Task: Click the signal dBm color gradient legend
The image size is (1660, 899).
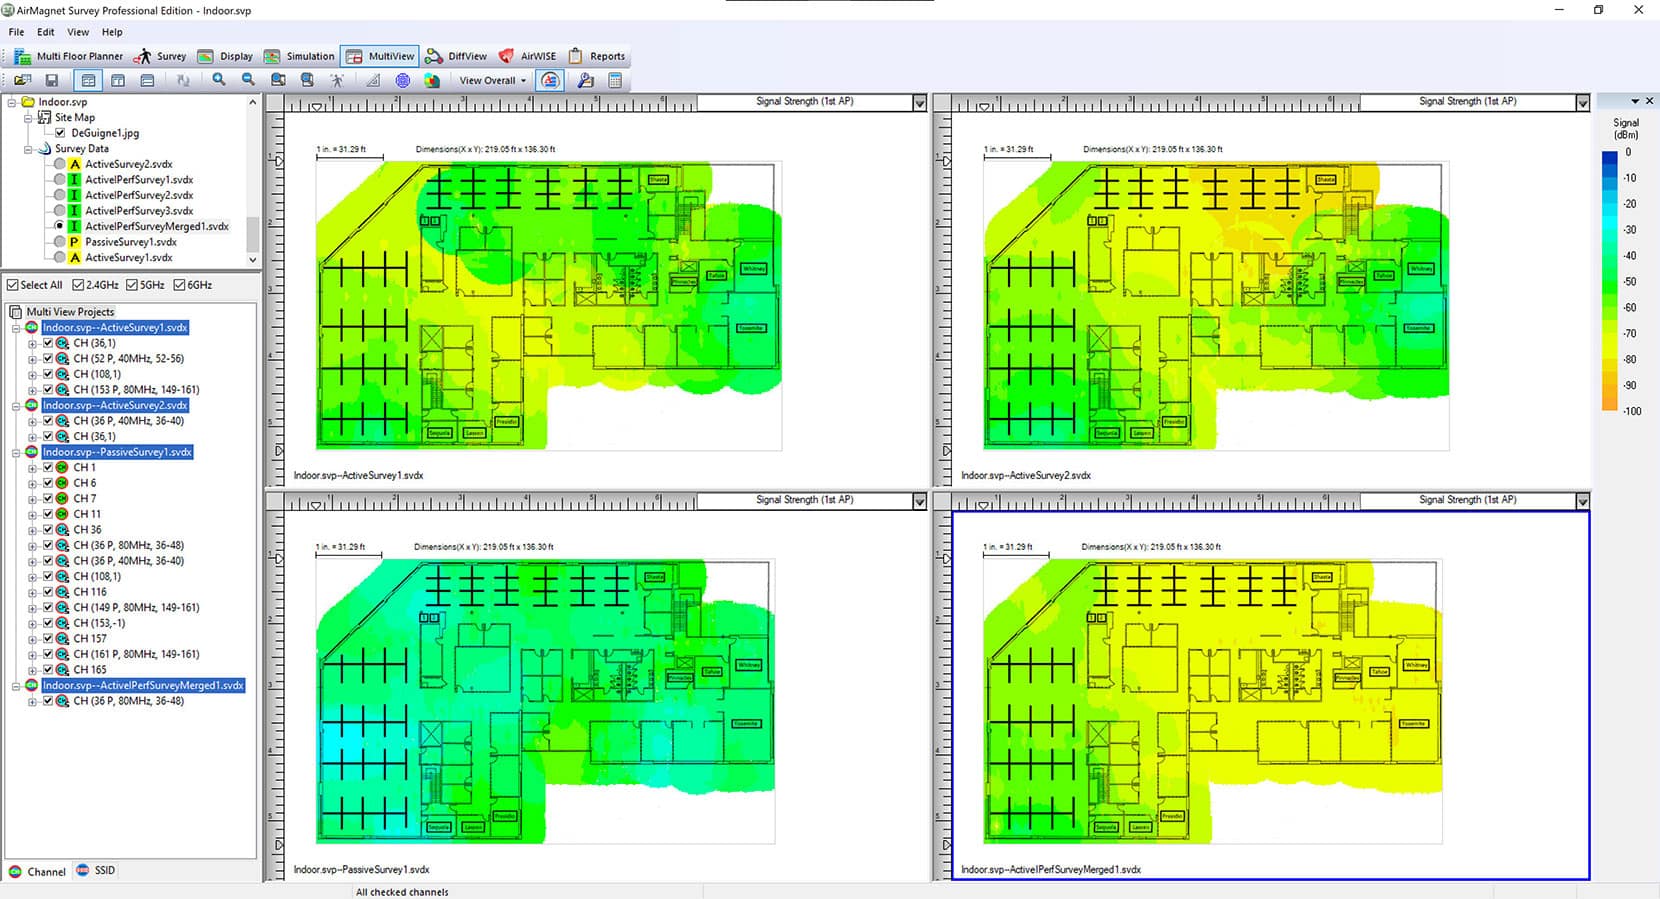Action: pyautogui.click(x=1609, y=281)
